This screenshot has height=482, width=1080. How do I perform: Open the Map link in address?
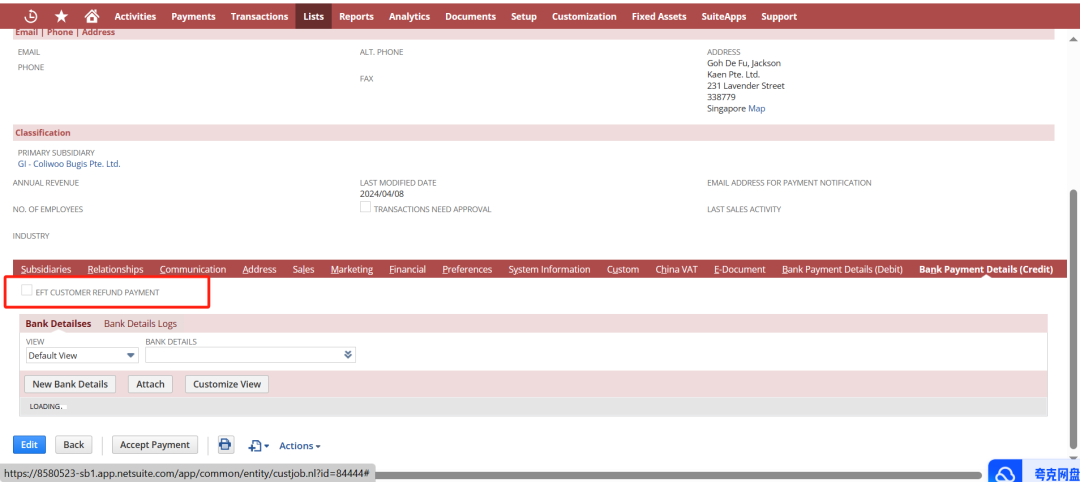756,109
